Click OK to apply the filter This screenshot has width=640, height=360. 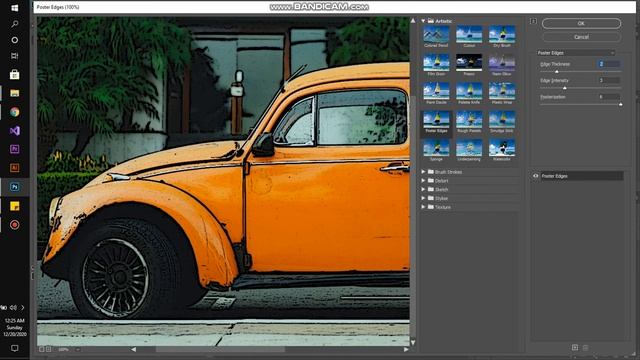pos(581,24)
